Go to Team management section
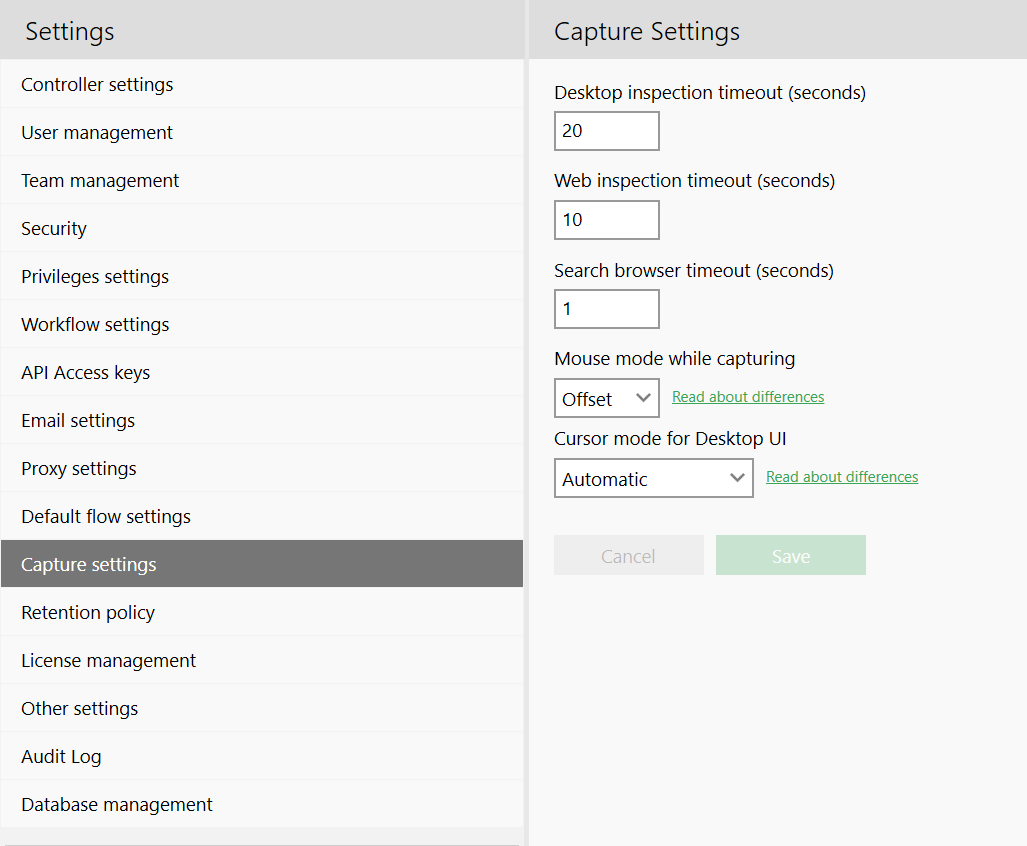 [x=100, y=181]
